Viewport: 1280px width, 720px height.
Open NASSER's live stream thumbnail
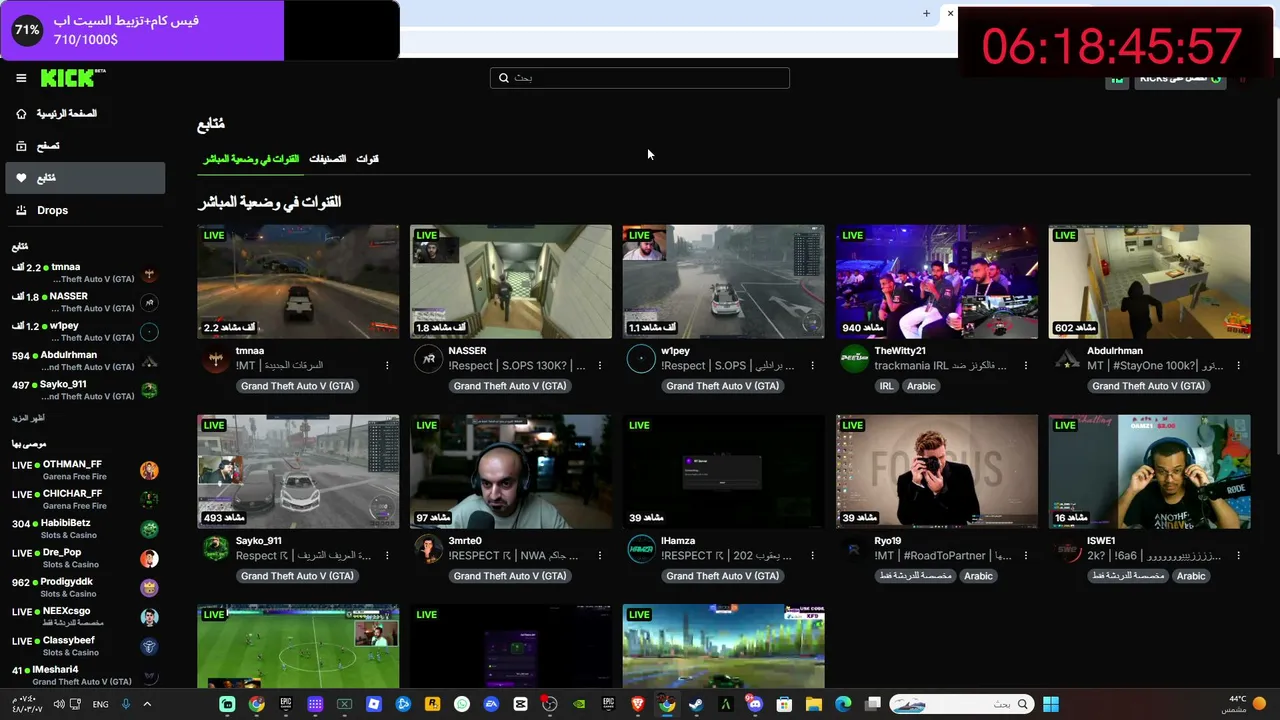[511, 281]
